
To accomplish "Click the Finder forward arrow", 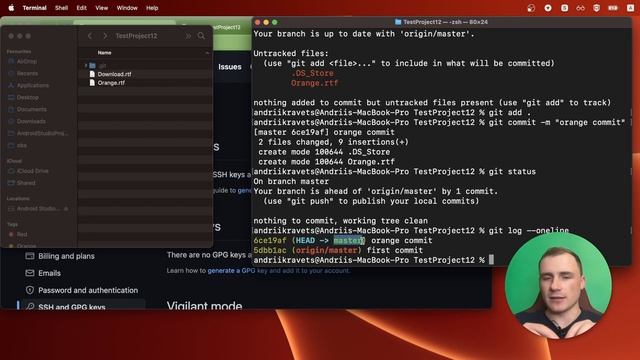I will click(105, 36).
